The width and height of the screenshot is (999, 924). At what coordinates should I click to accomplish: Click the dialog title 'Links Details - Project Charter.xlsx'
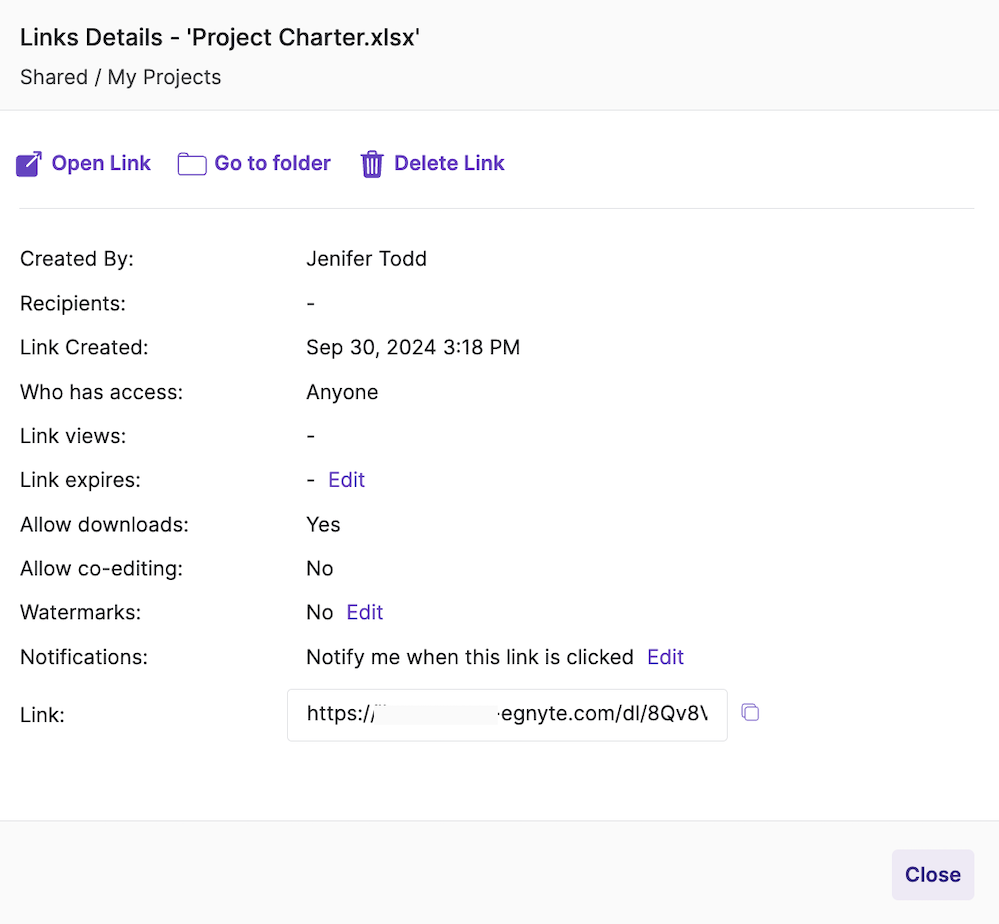tap(220, 38)
